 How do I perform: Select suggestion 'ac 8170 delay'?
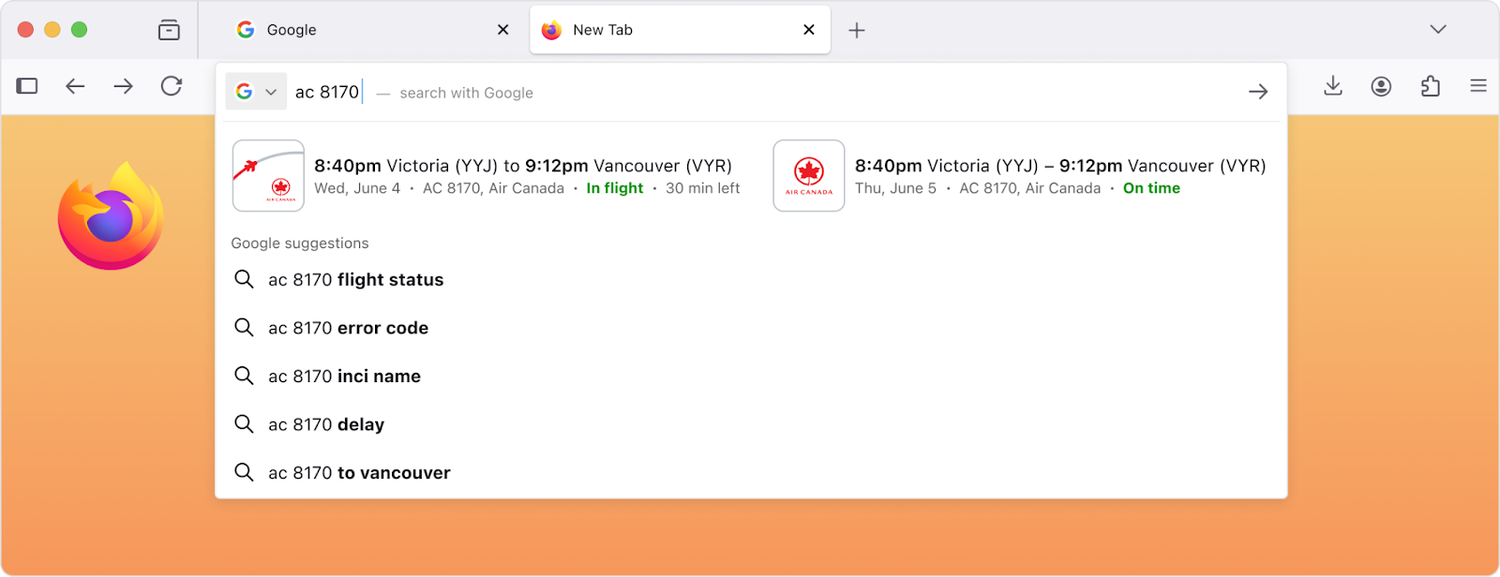750,424
